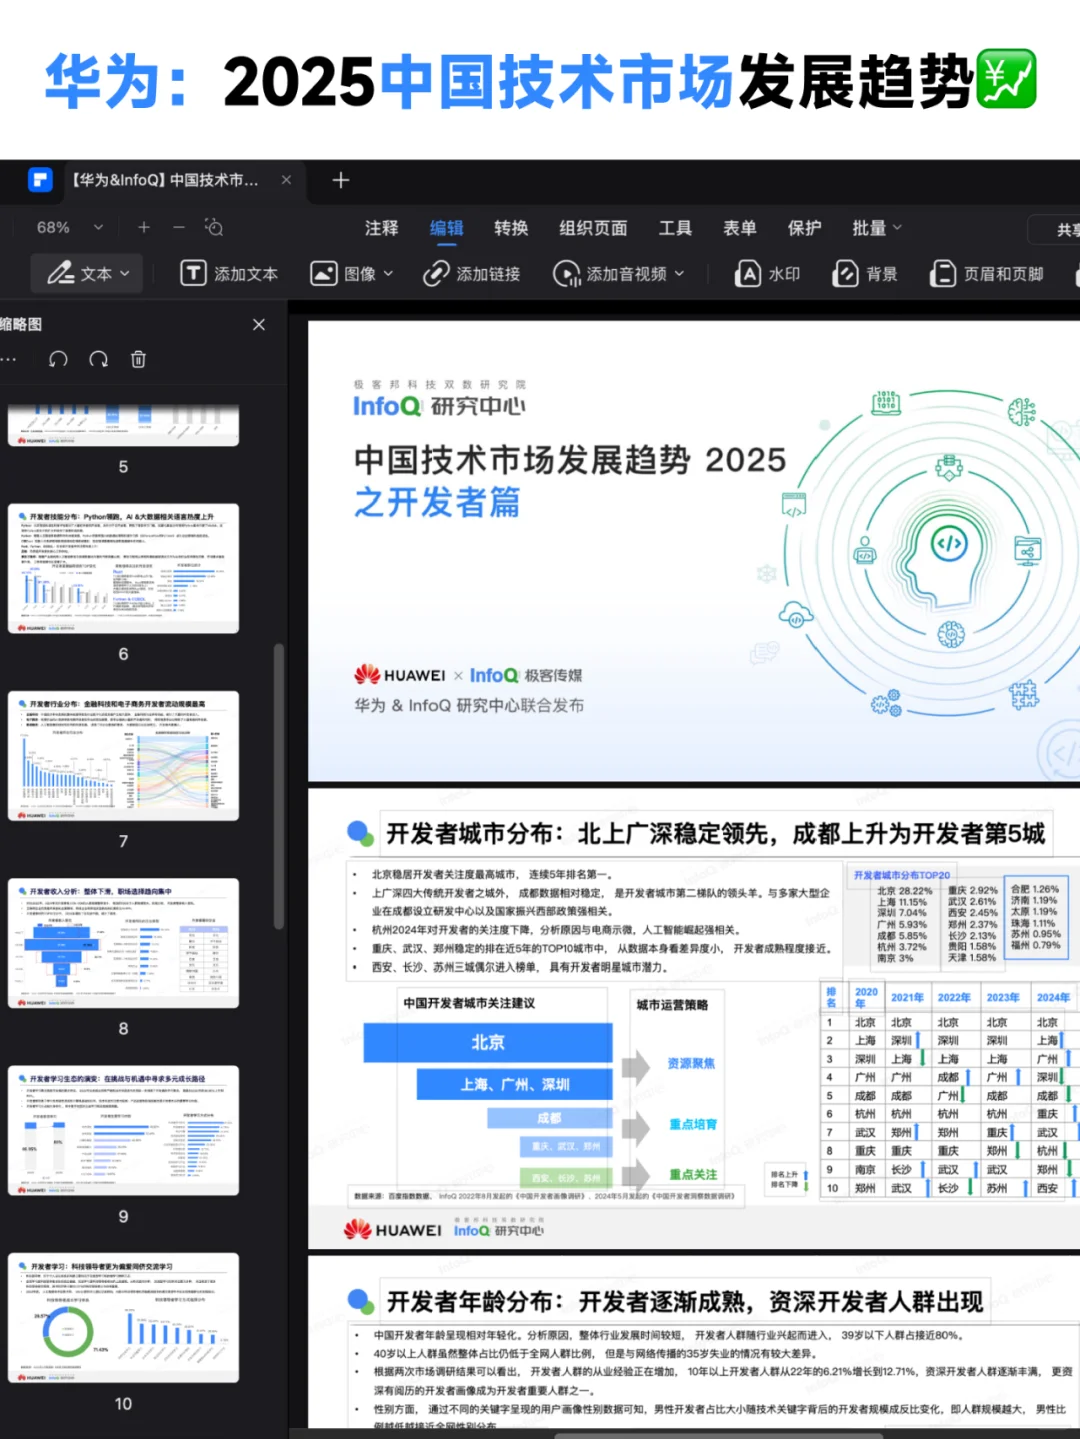Expand the 批量 dropdown menu
This screenshot has width=1080, height=1439.
877,228
